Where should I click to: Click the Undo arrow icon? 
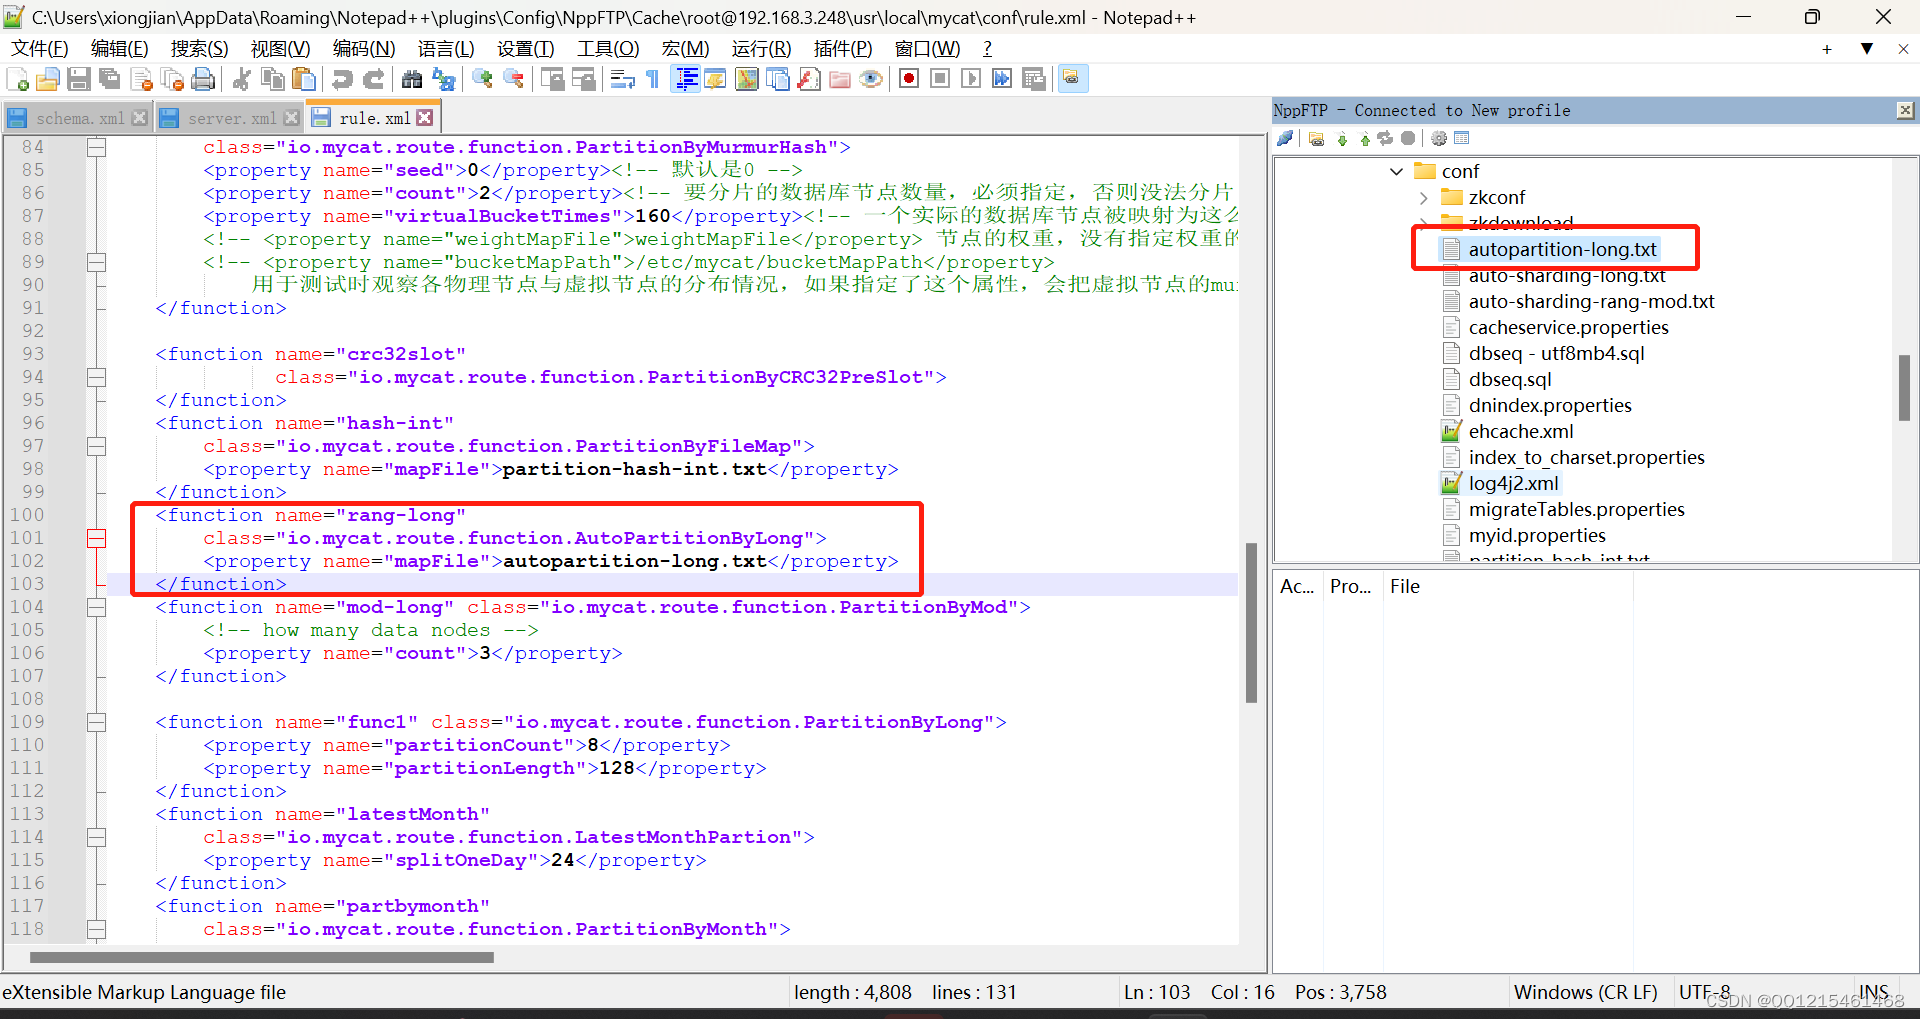[342, 80]
